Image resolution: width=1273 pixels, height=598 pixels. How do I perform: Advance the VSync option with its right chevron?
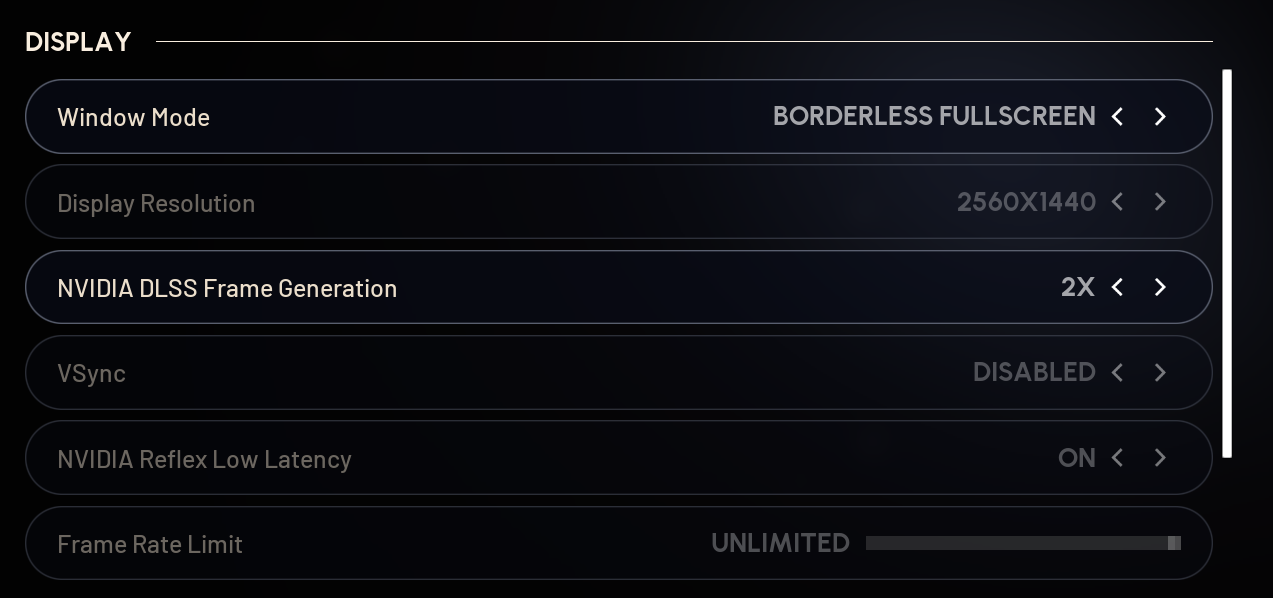(x=1160, y=372)
